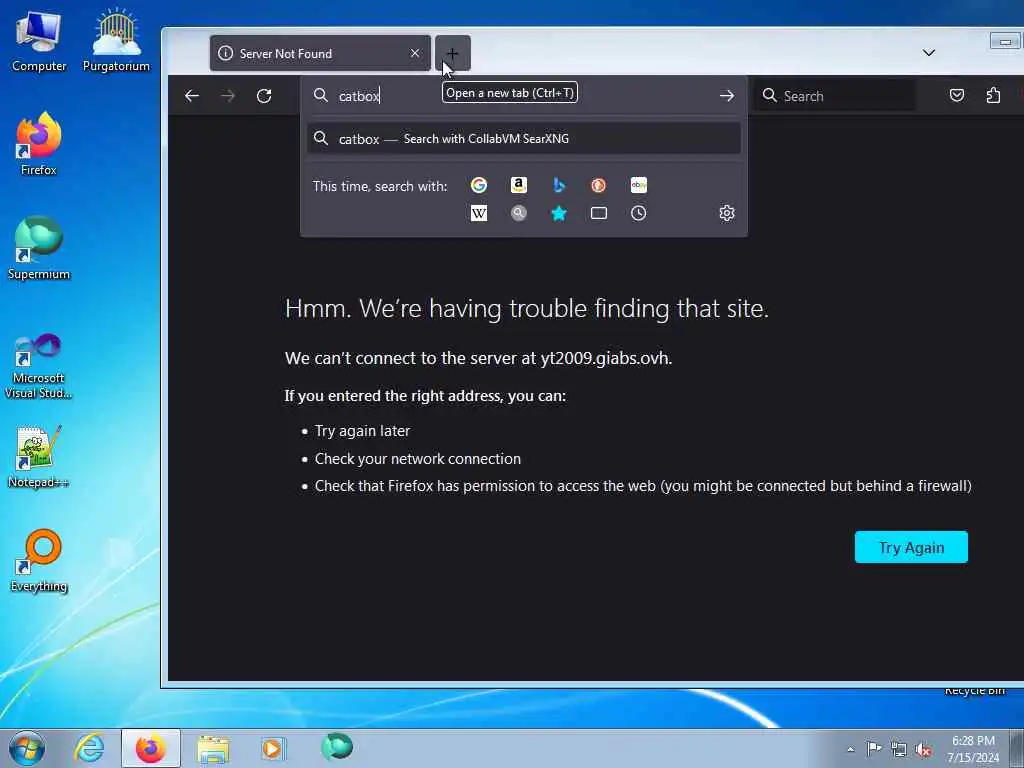The height and width of the screenshot is (768, 1024).
Task: Click the Firefox taskbar button
Action: coord(151,748)
